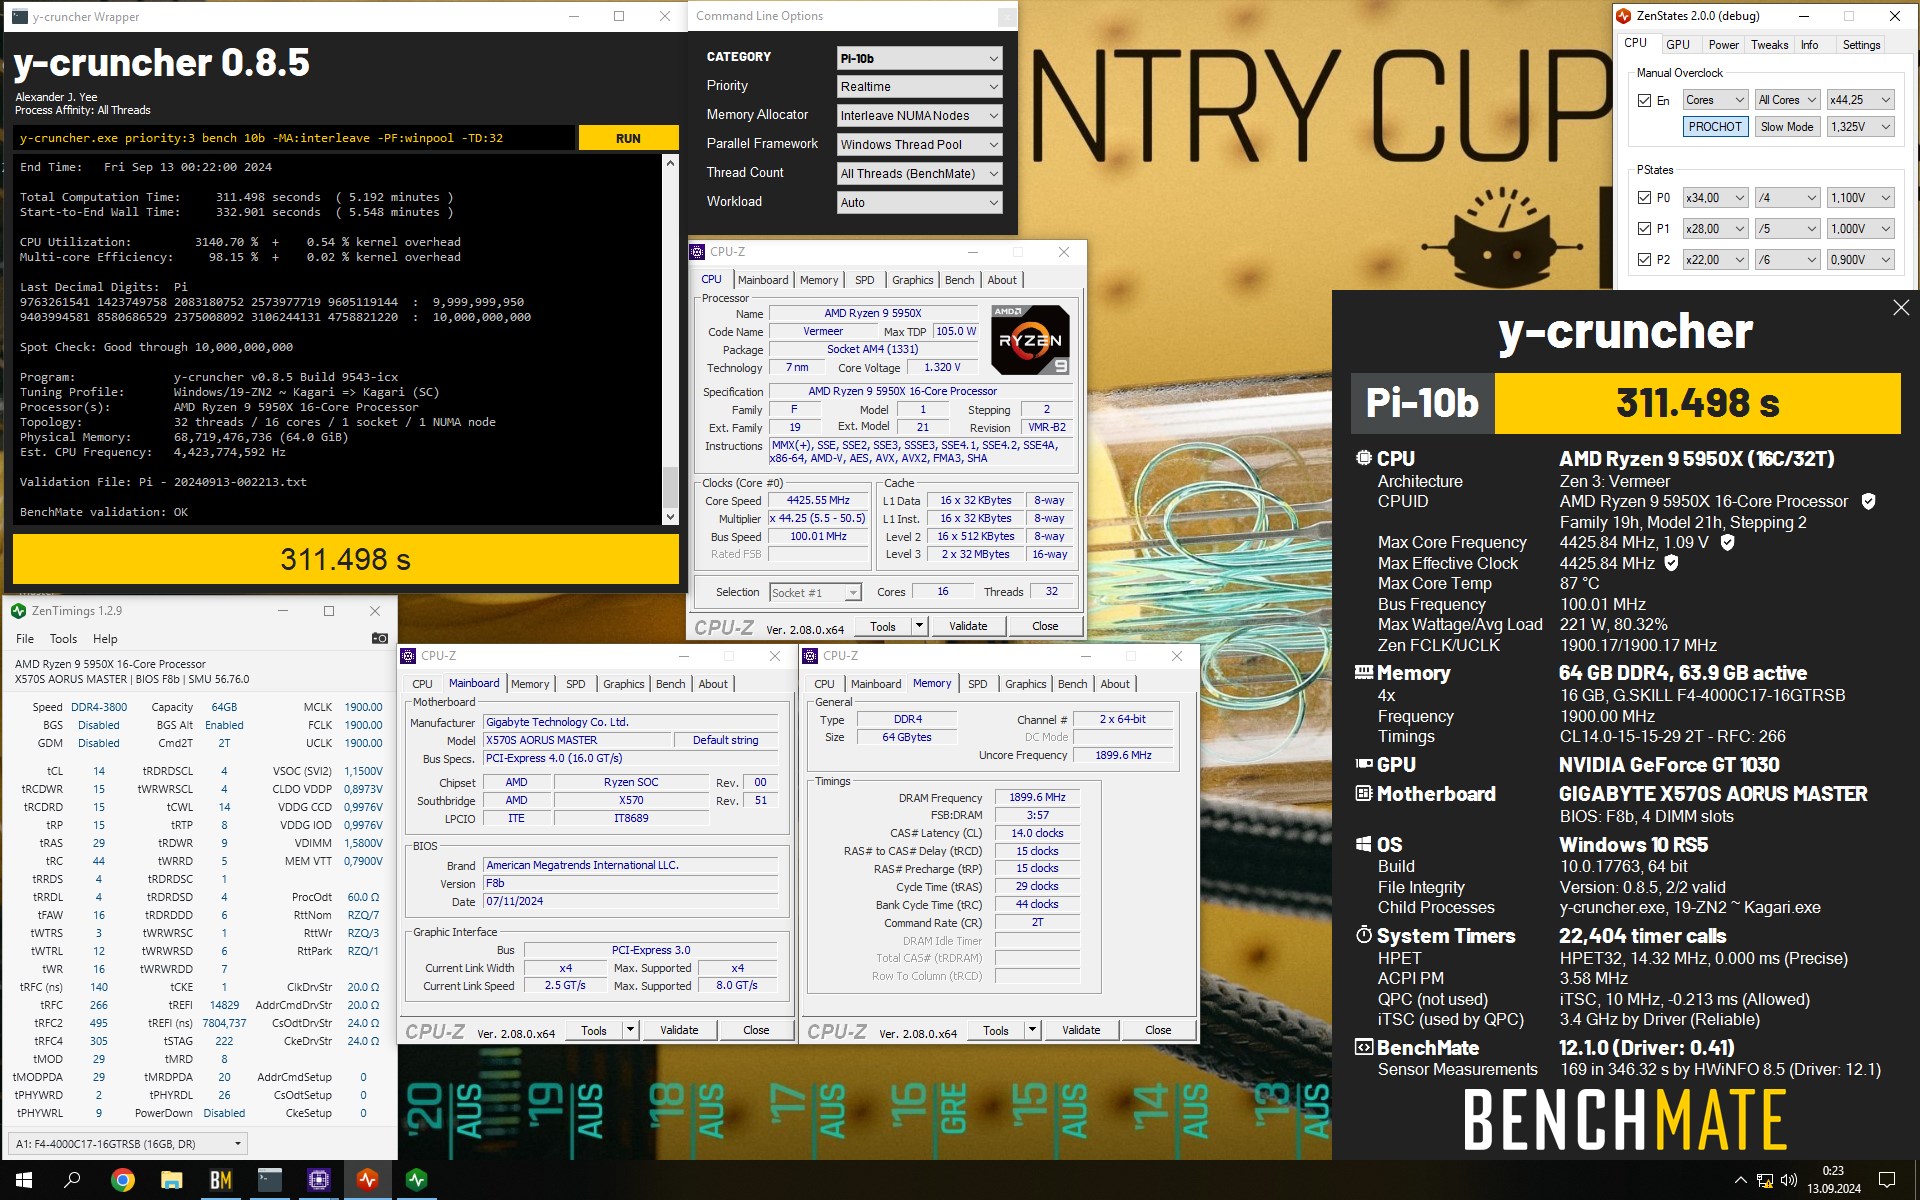
Task: Click Max Effective Clock verified shield
Action: pyautogui.click(x=1671, y=563)
